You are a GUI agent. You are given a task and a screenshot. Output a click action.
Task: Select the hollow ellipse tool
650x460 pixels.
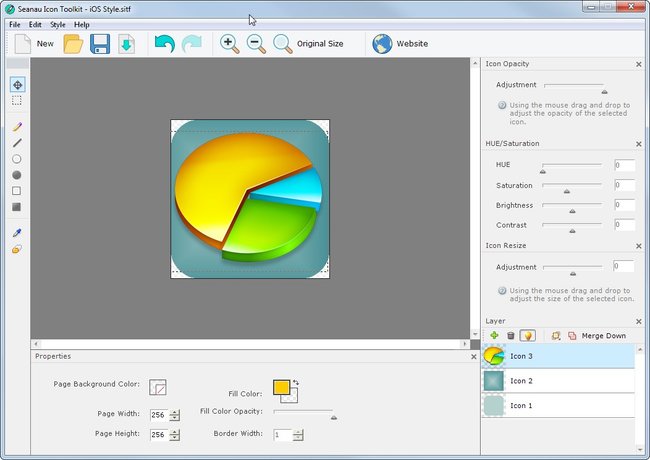pyautogui.click(x=17, y=159)
